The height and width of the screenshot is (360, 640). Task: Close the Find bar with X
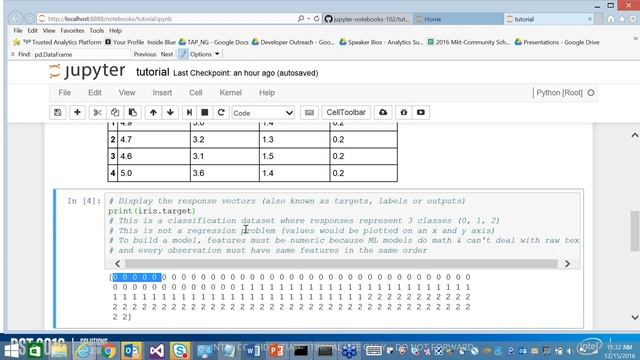pos(13,54)
